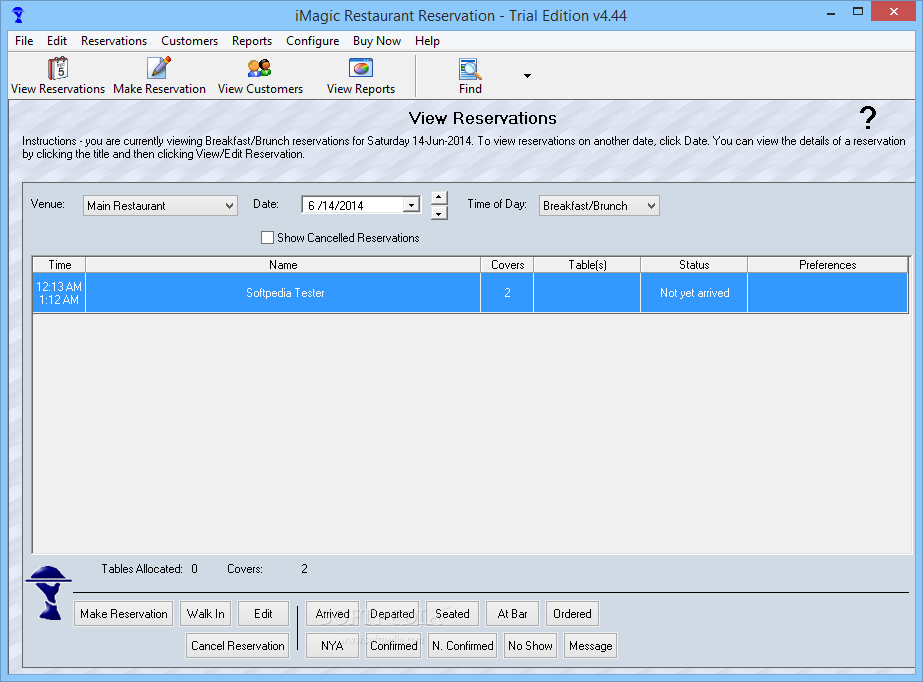Screen dimensions: 923x682
Task: Click the Table(s) column header
Action: pyautogui.click(x=587, y=265)
